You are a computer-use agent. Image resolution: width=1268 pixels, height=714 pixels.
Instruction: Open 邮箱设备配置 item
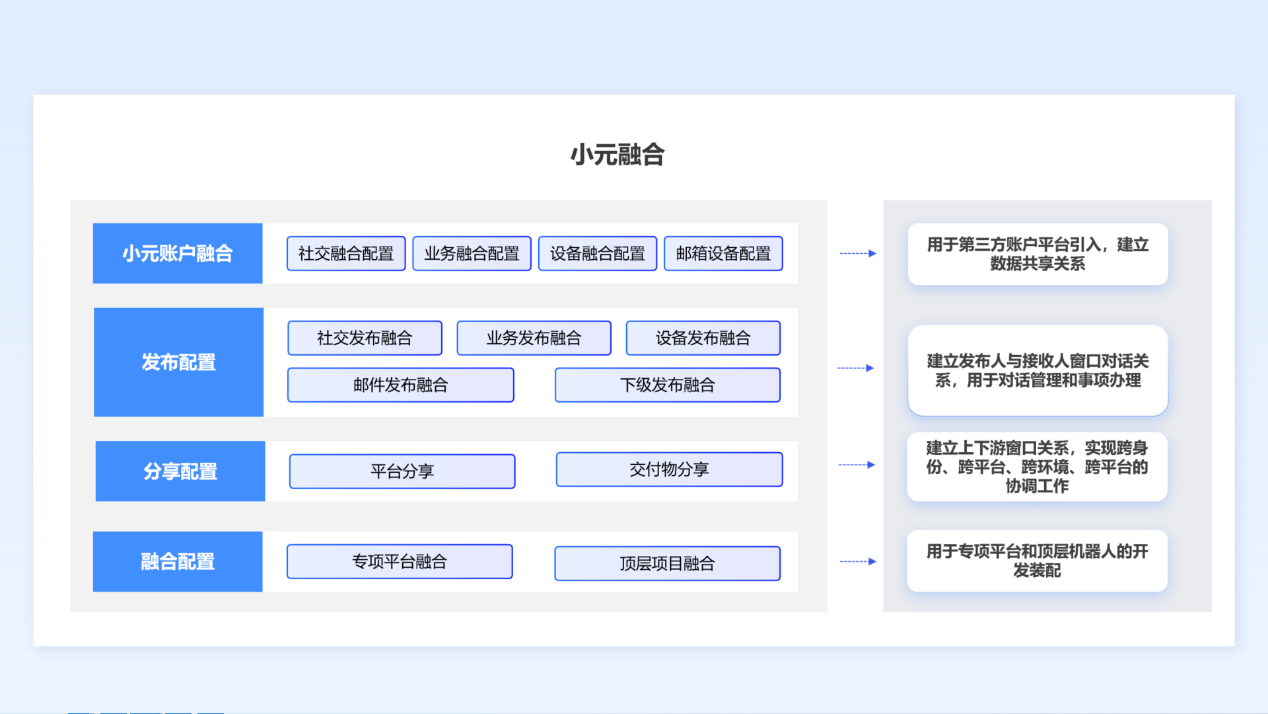point(724,254)
